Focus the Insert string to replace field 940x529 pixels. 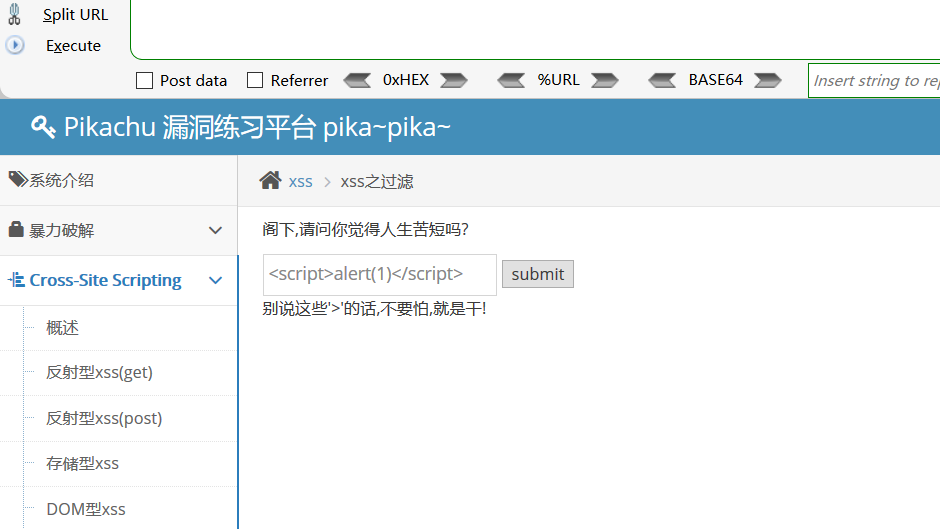[x=874, y=80]
